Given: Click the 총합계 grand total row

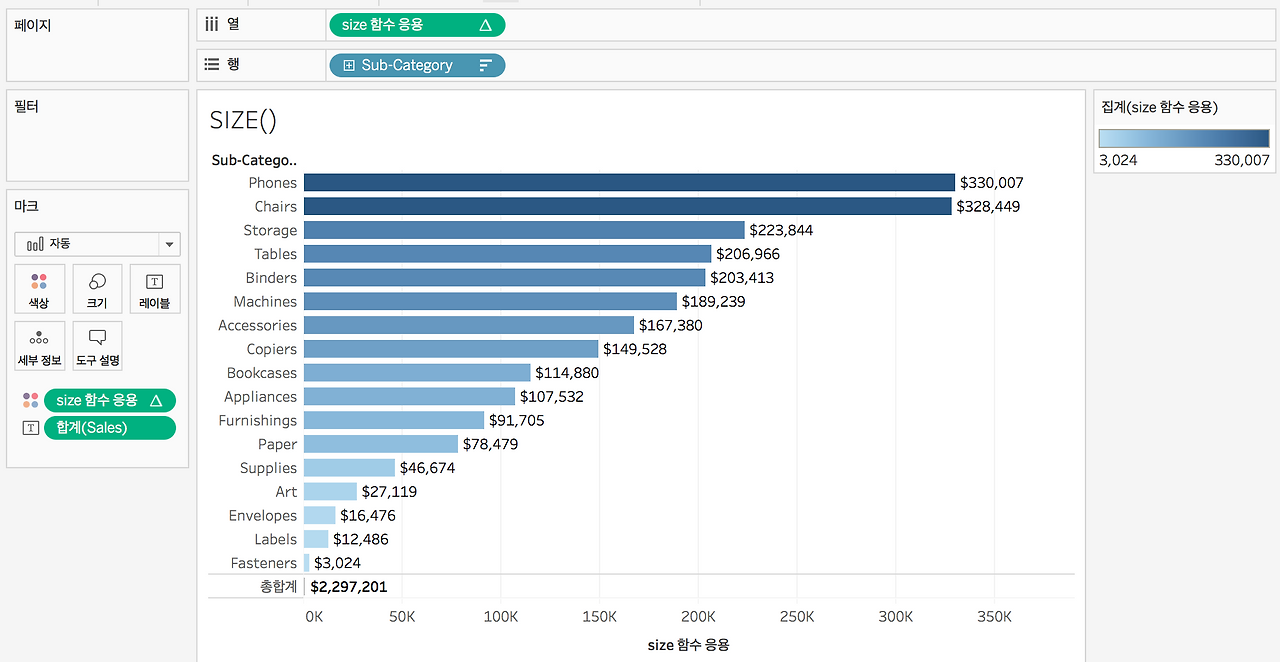Looking at the screenshot, I should pos(641,587).
